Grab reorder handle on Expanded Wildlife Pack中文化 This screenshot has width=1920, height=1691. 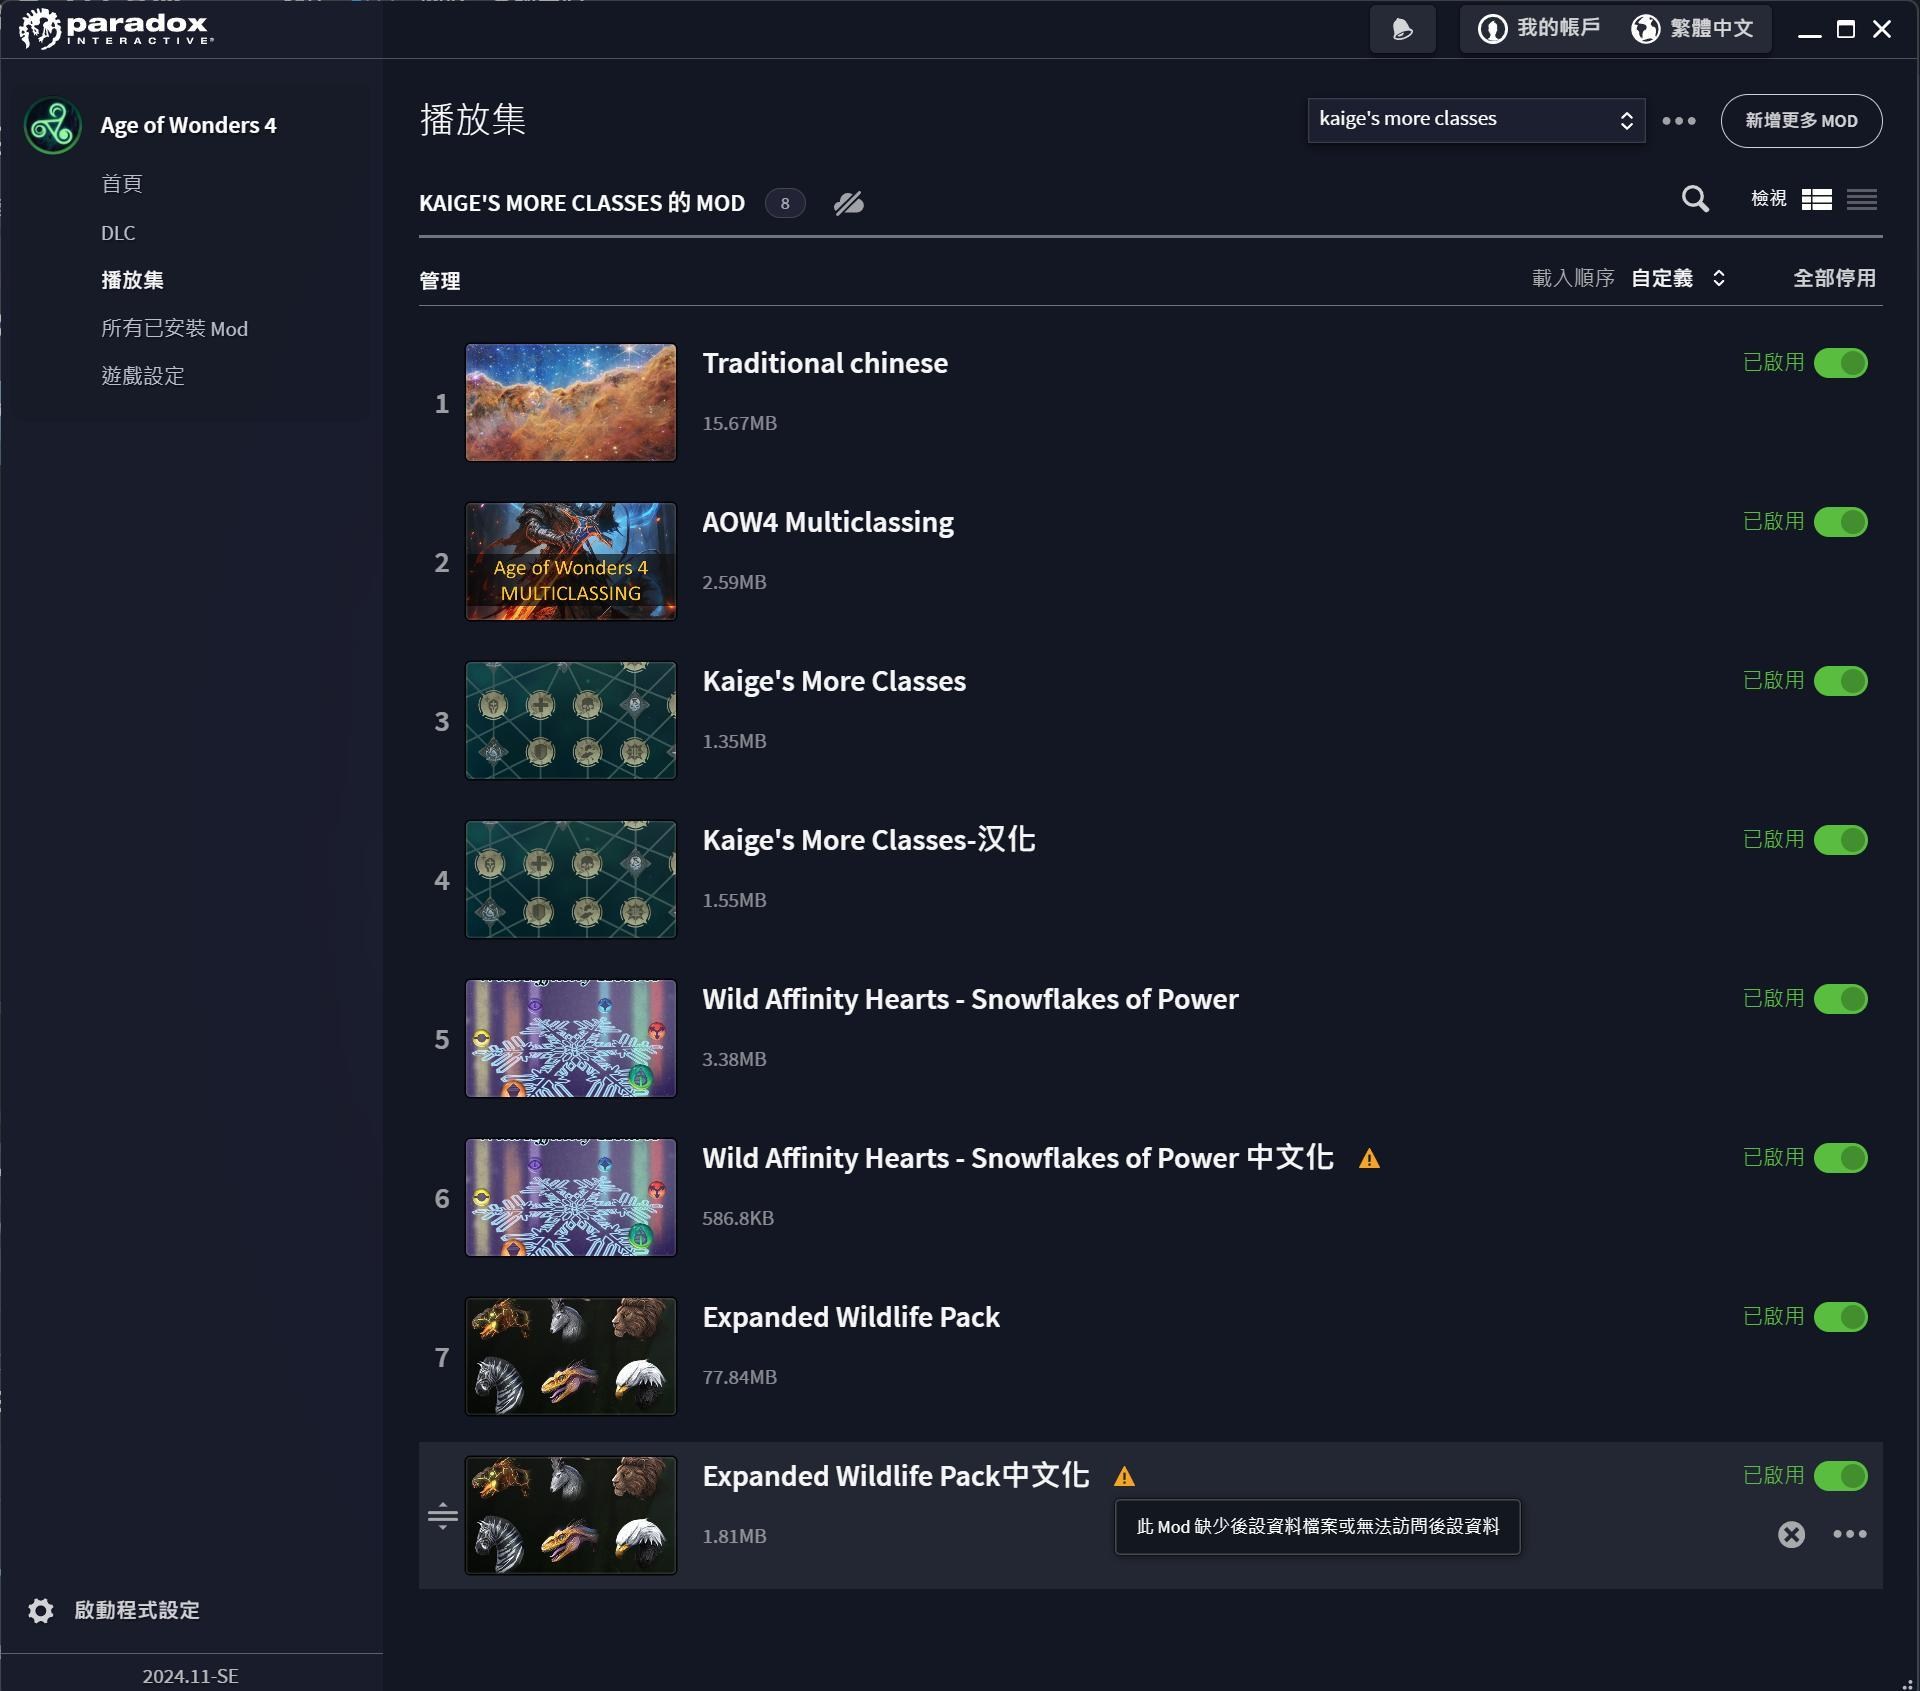coord(442,1516)
